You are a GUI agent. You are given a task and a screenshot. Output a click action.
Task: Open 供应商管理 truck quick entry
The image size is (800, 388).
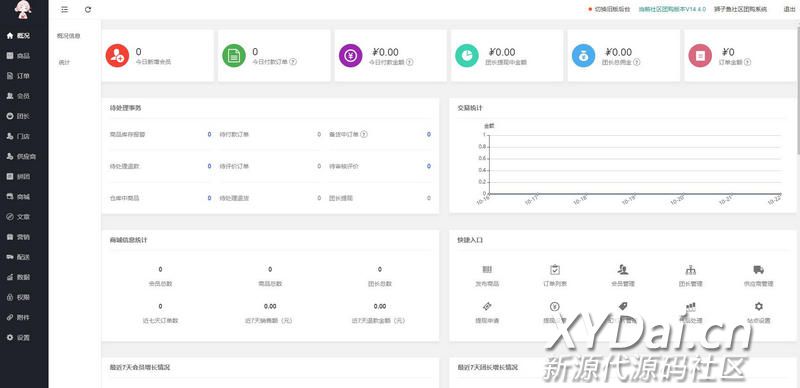tap(759, 270)
